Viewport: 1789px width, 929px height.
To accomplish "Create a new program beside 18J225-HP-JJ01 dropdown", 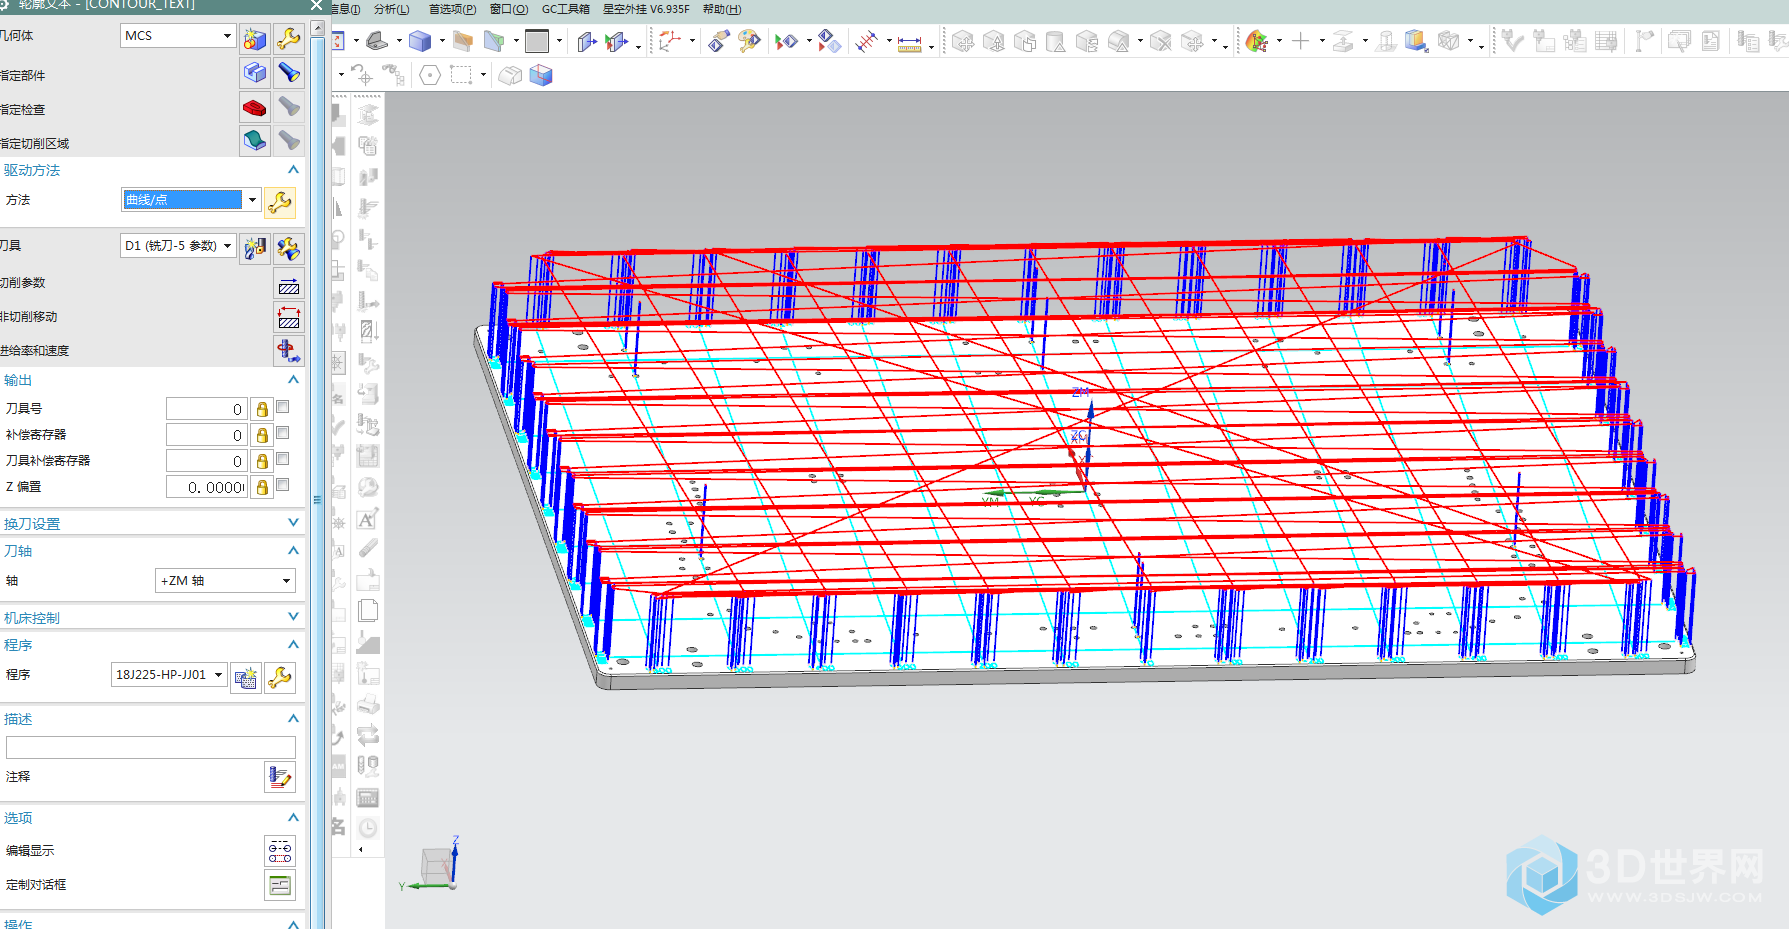I will [246, 678].
